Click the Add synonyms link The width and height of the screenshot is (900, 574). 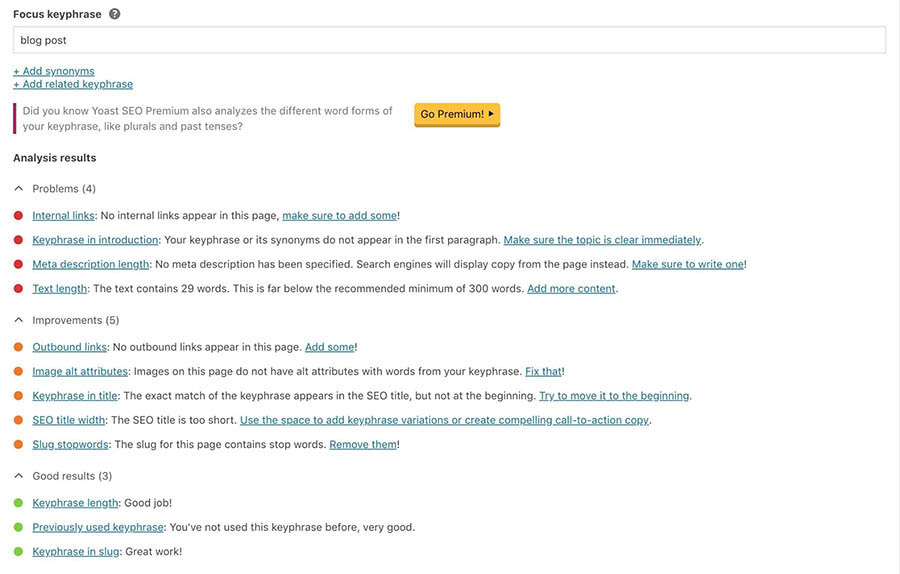tap(54, 71)
